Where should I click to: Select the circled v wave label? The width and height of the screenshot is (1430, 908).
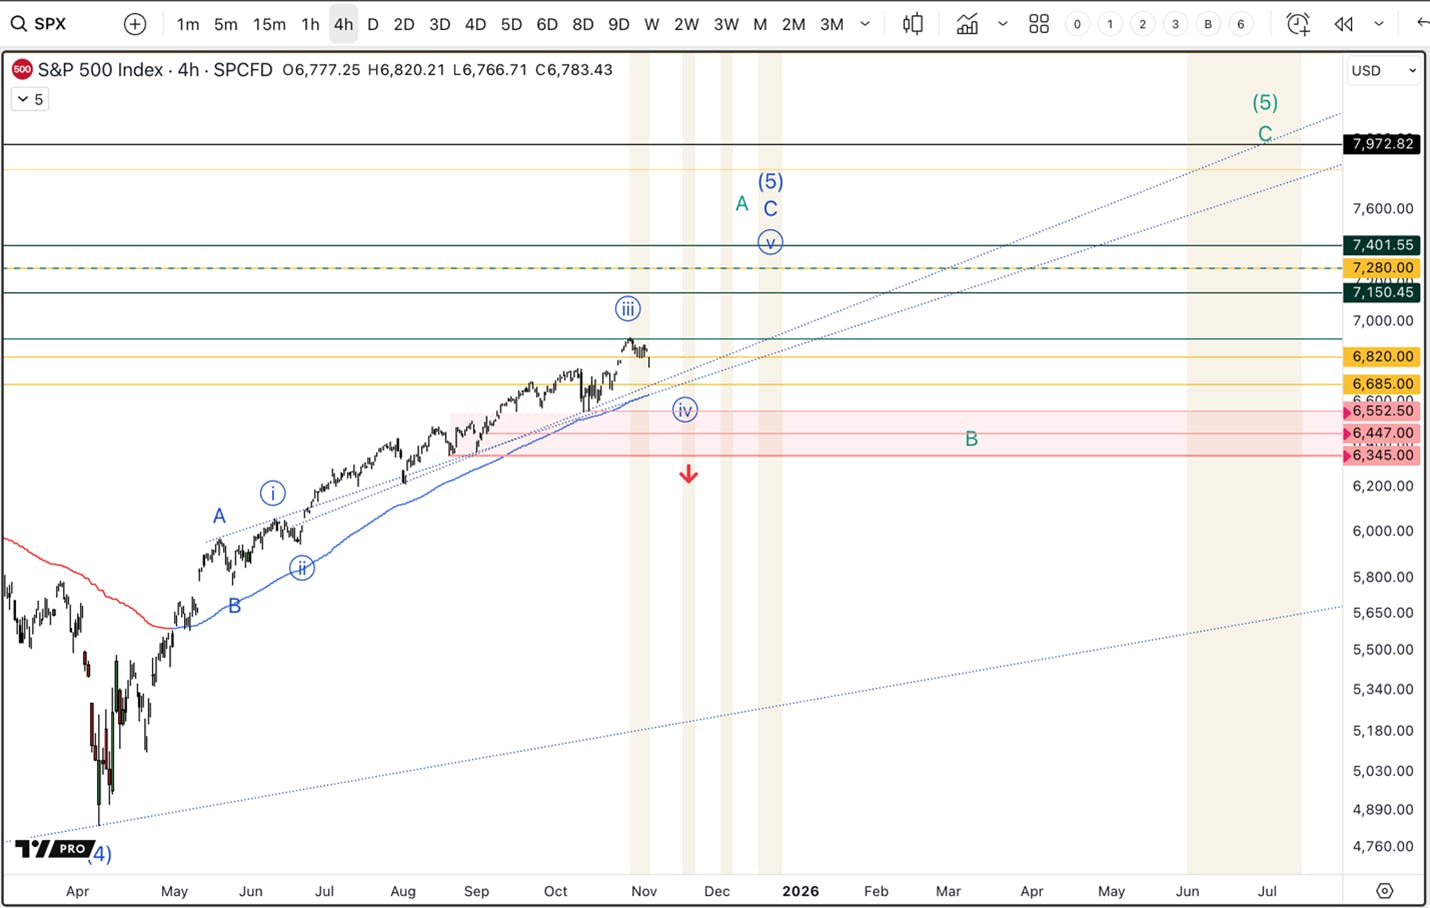770,242
